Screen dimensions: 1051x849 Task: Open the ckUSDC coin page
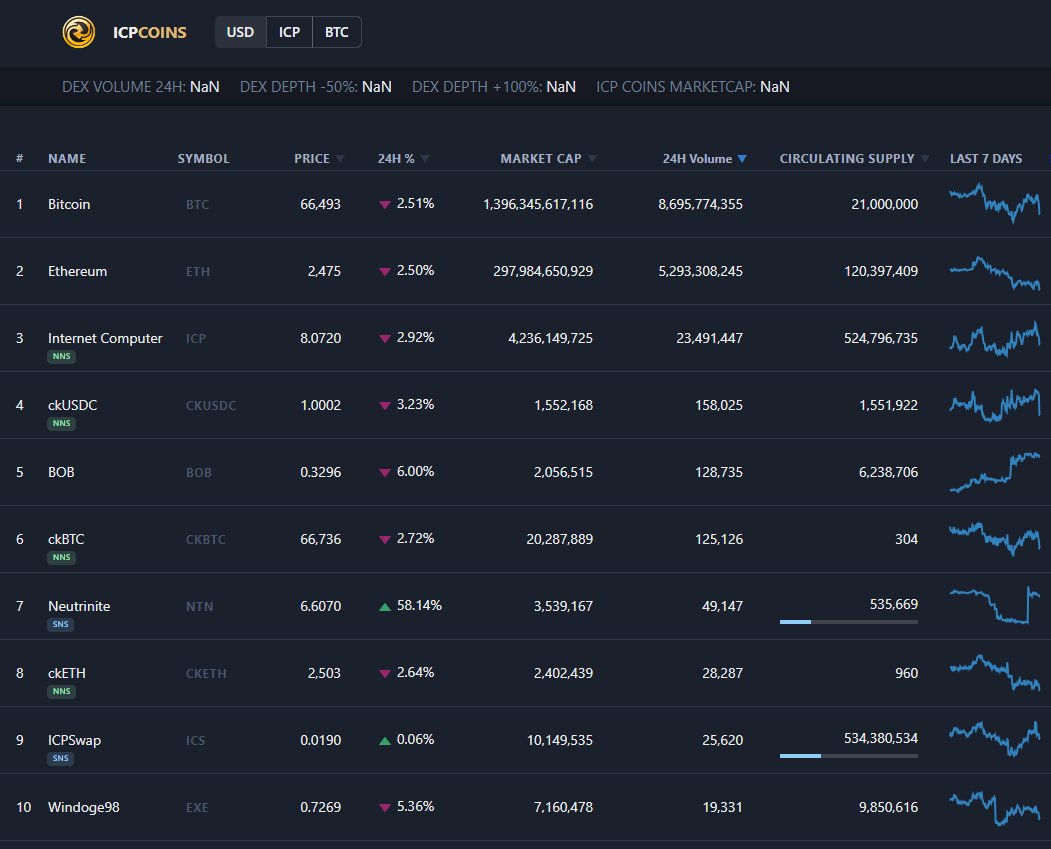tap(72, 405)
